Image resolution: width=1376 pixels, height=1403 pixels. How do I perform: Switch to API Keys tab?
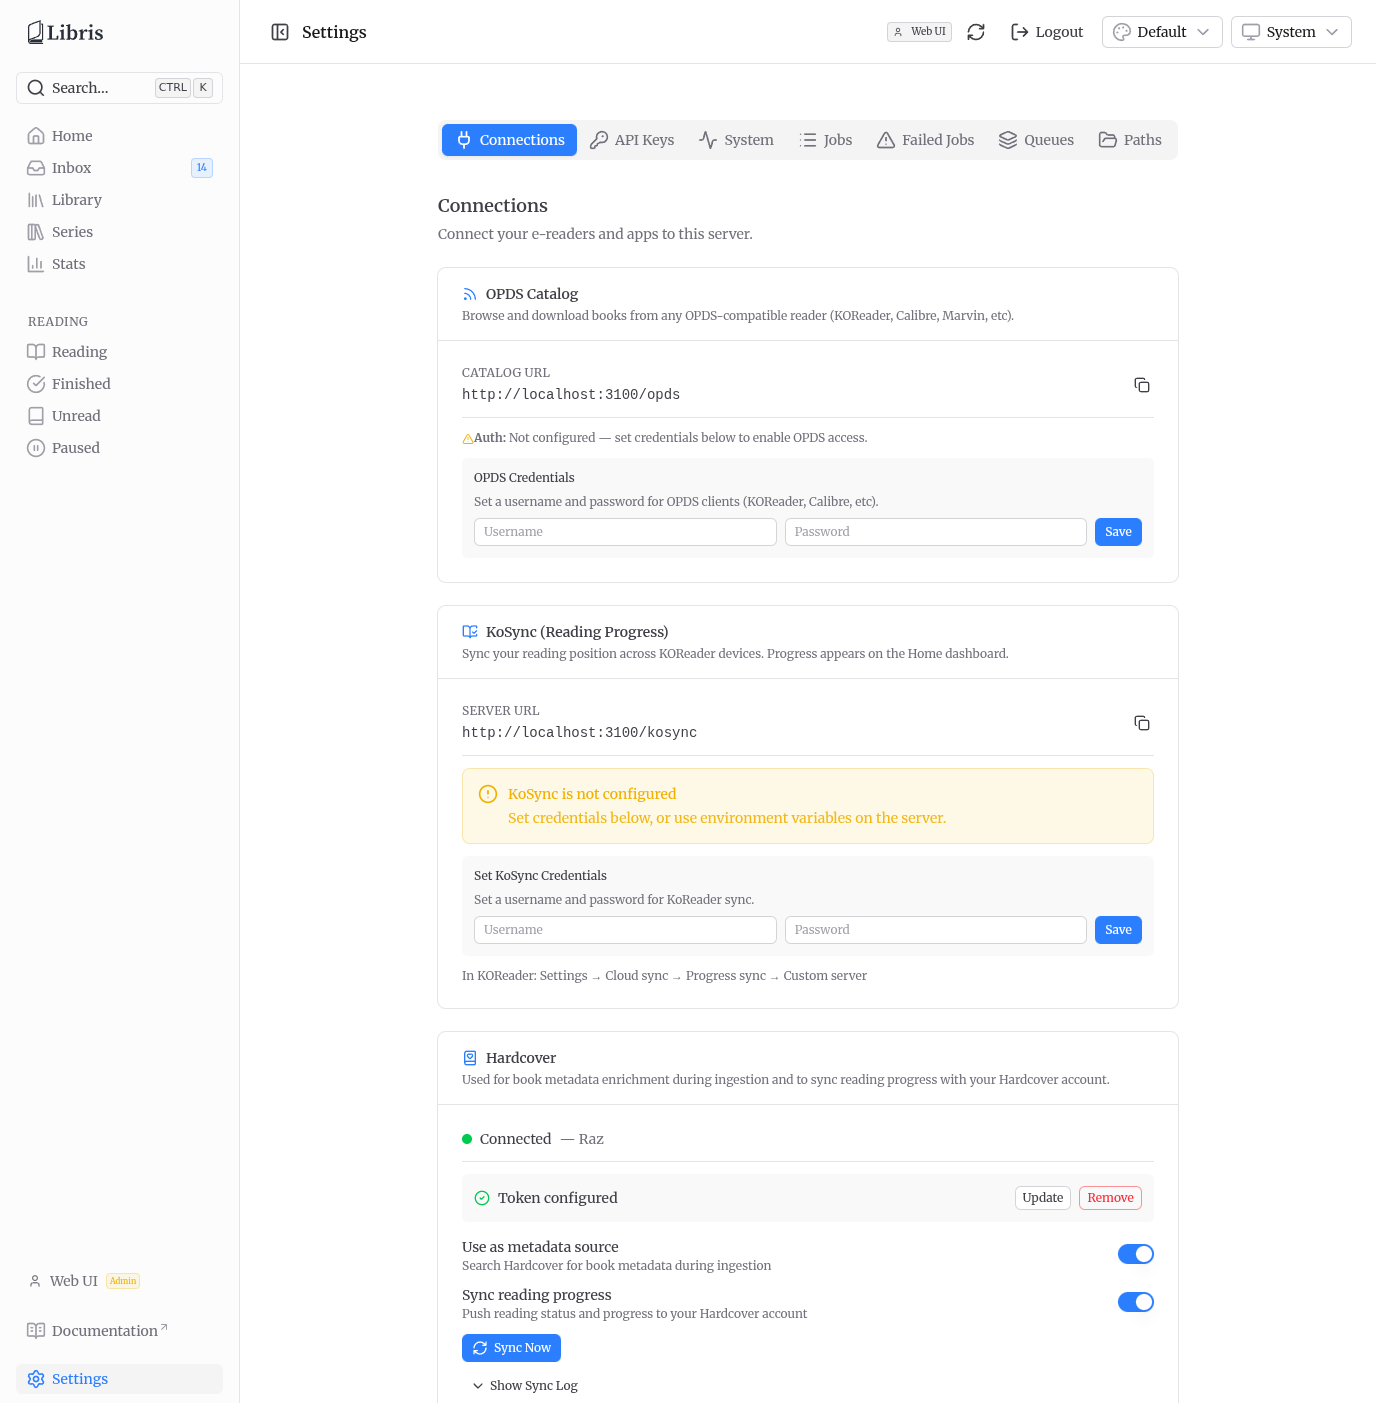(x=632, y=140)
